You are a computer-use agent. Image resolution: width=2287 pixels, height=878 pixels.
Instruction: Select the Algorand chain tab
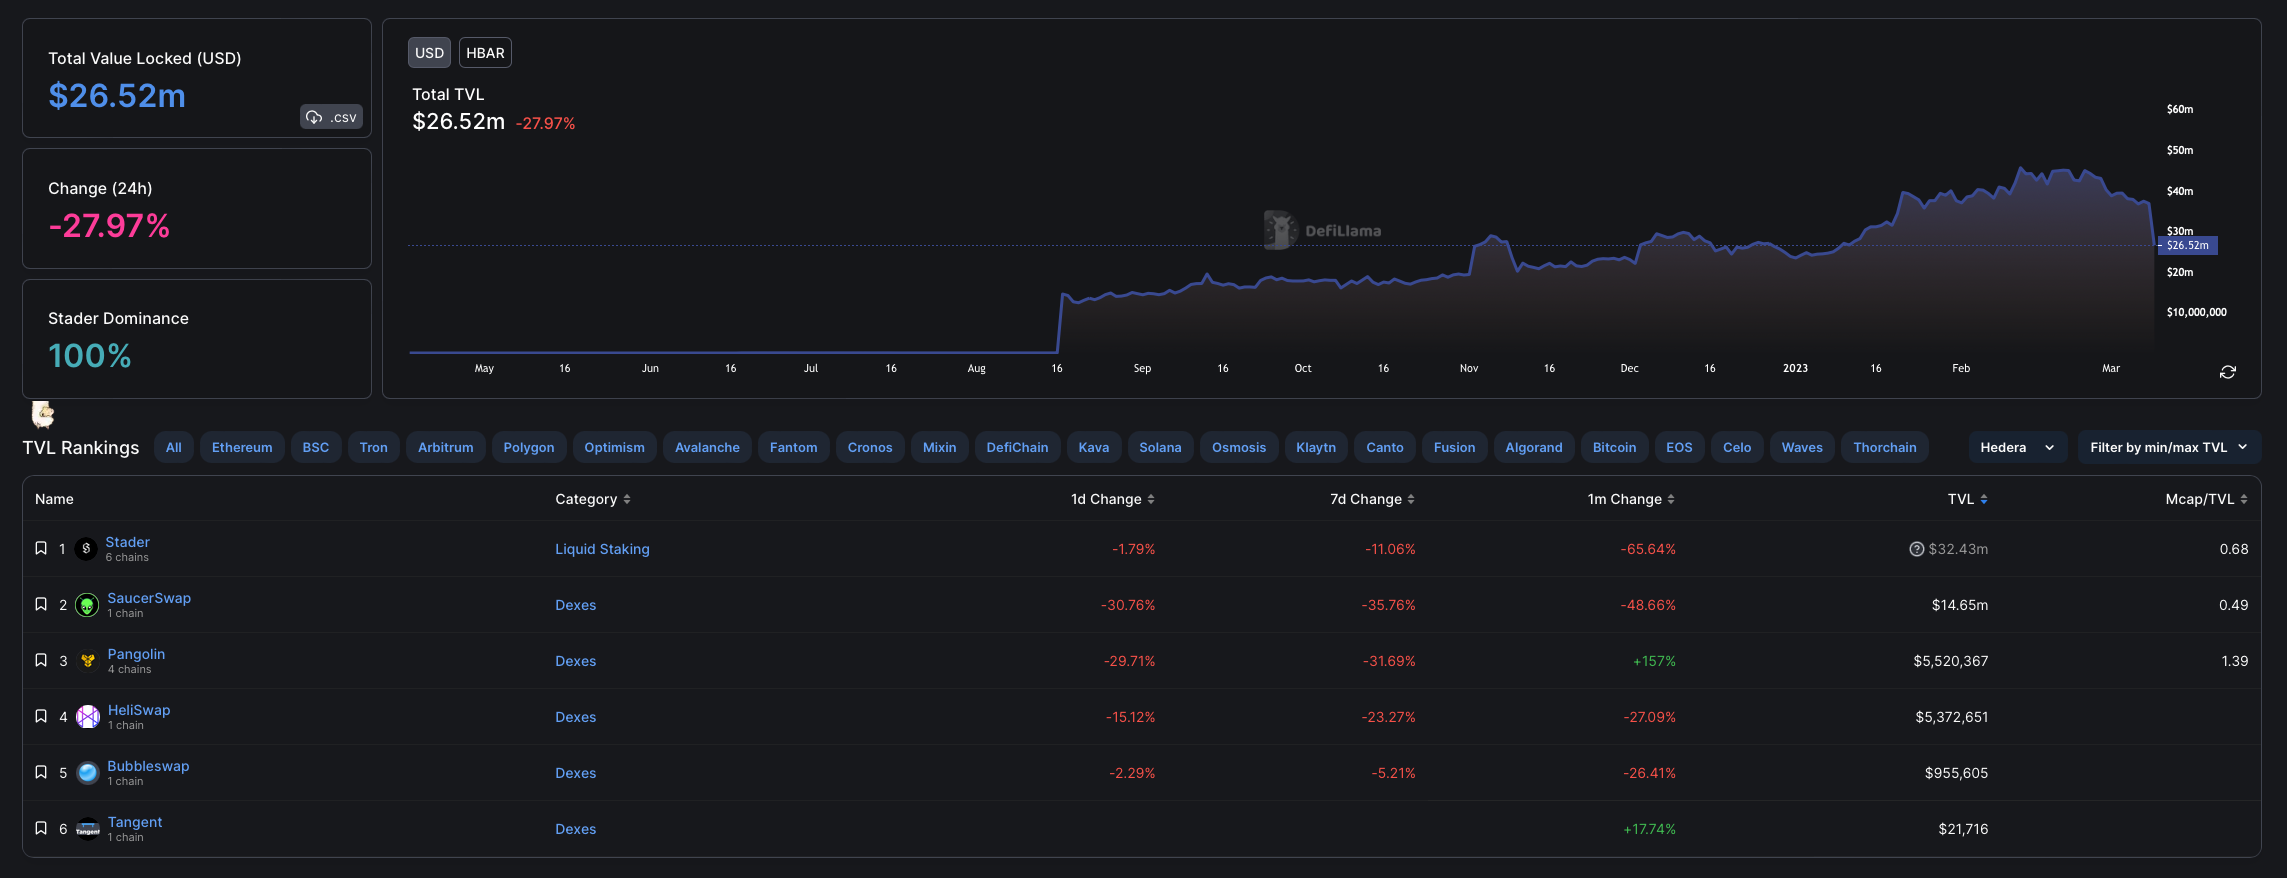[1534, 447]
